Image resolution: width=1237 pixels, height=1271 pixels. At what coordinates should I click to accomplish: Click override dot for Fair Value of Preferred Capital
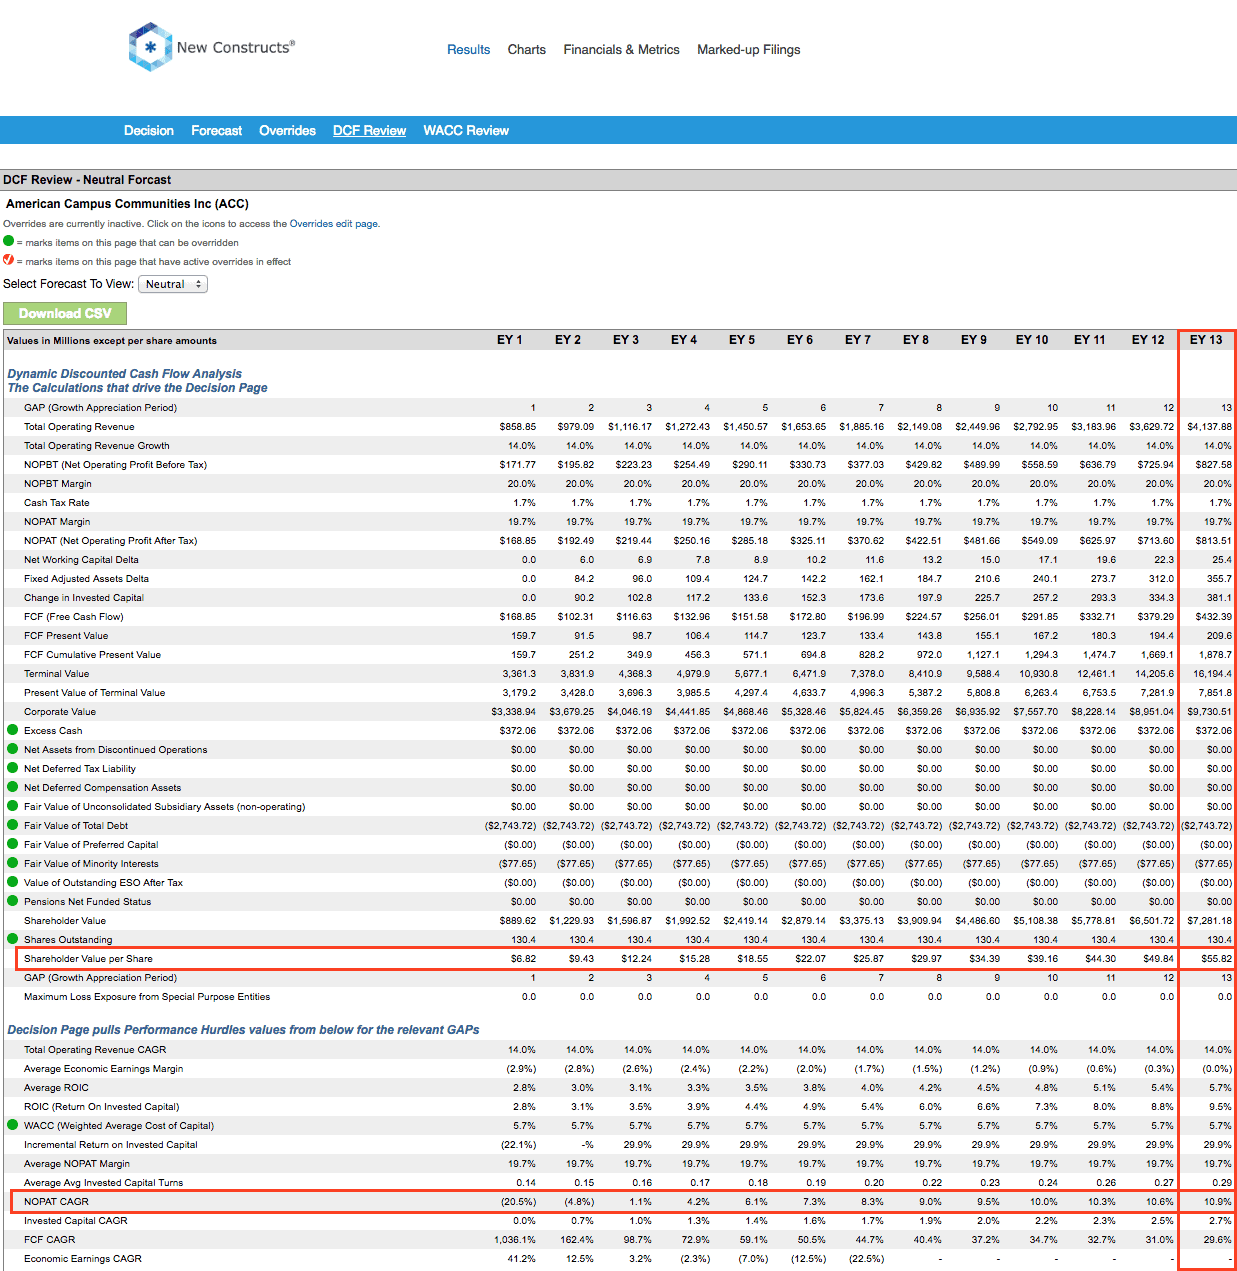click(x=13, y=844)
